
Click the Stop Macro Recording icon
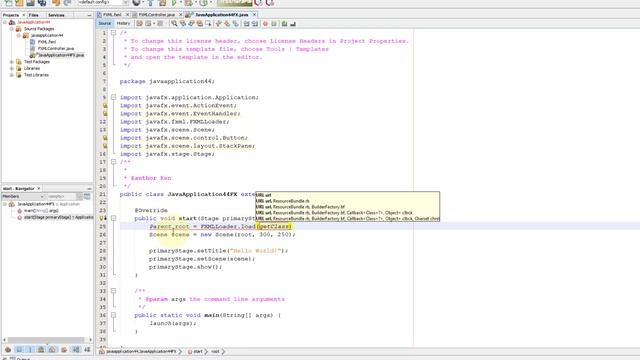tap(274, 24)
